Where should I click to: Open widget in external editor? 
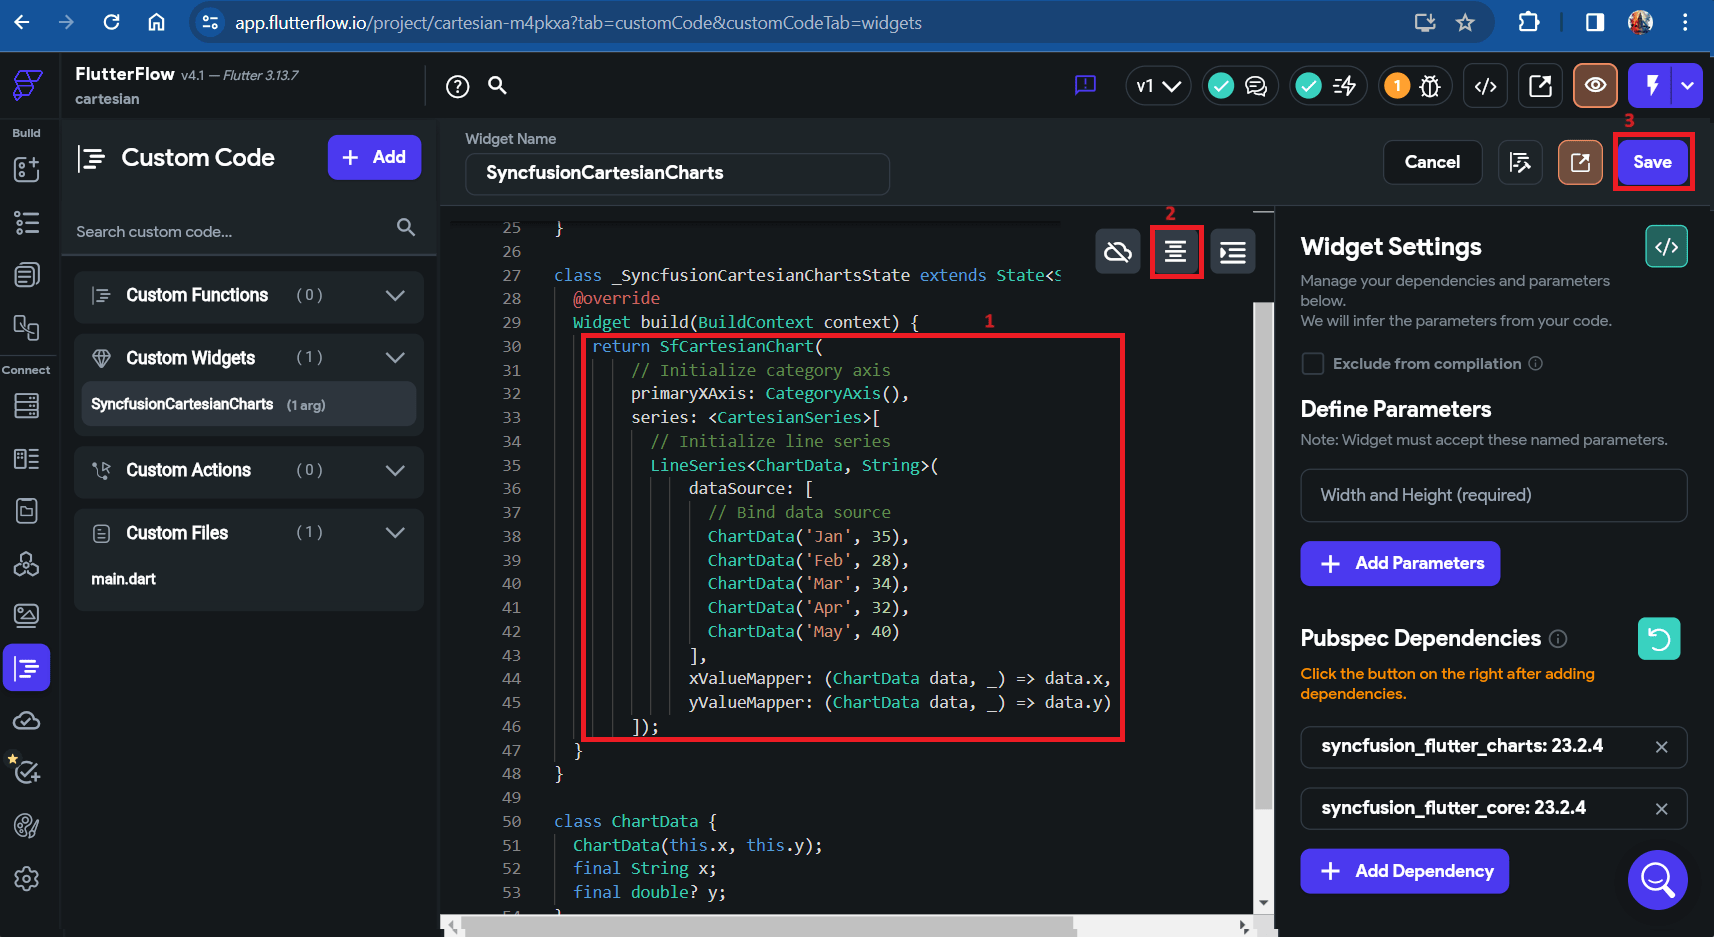click(x=1580, y=162)
